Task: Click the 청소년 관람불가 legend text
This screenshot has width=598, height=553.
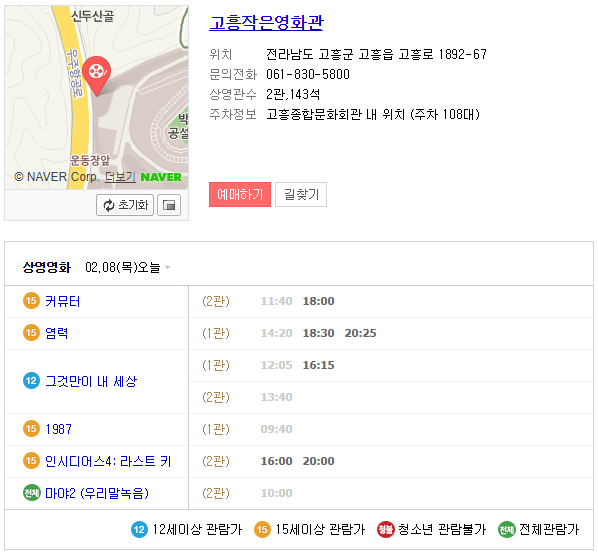Action: coord(442,530)
